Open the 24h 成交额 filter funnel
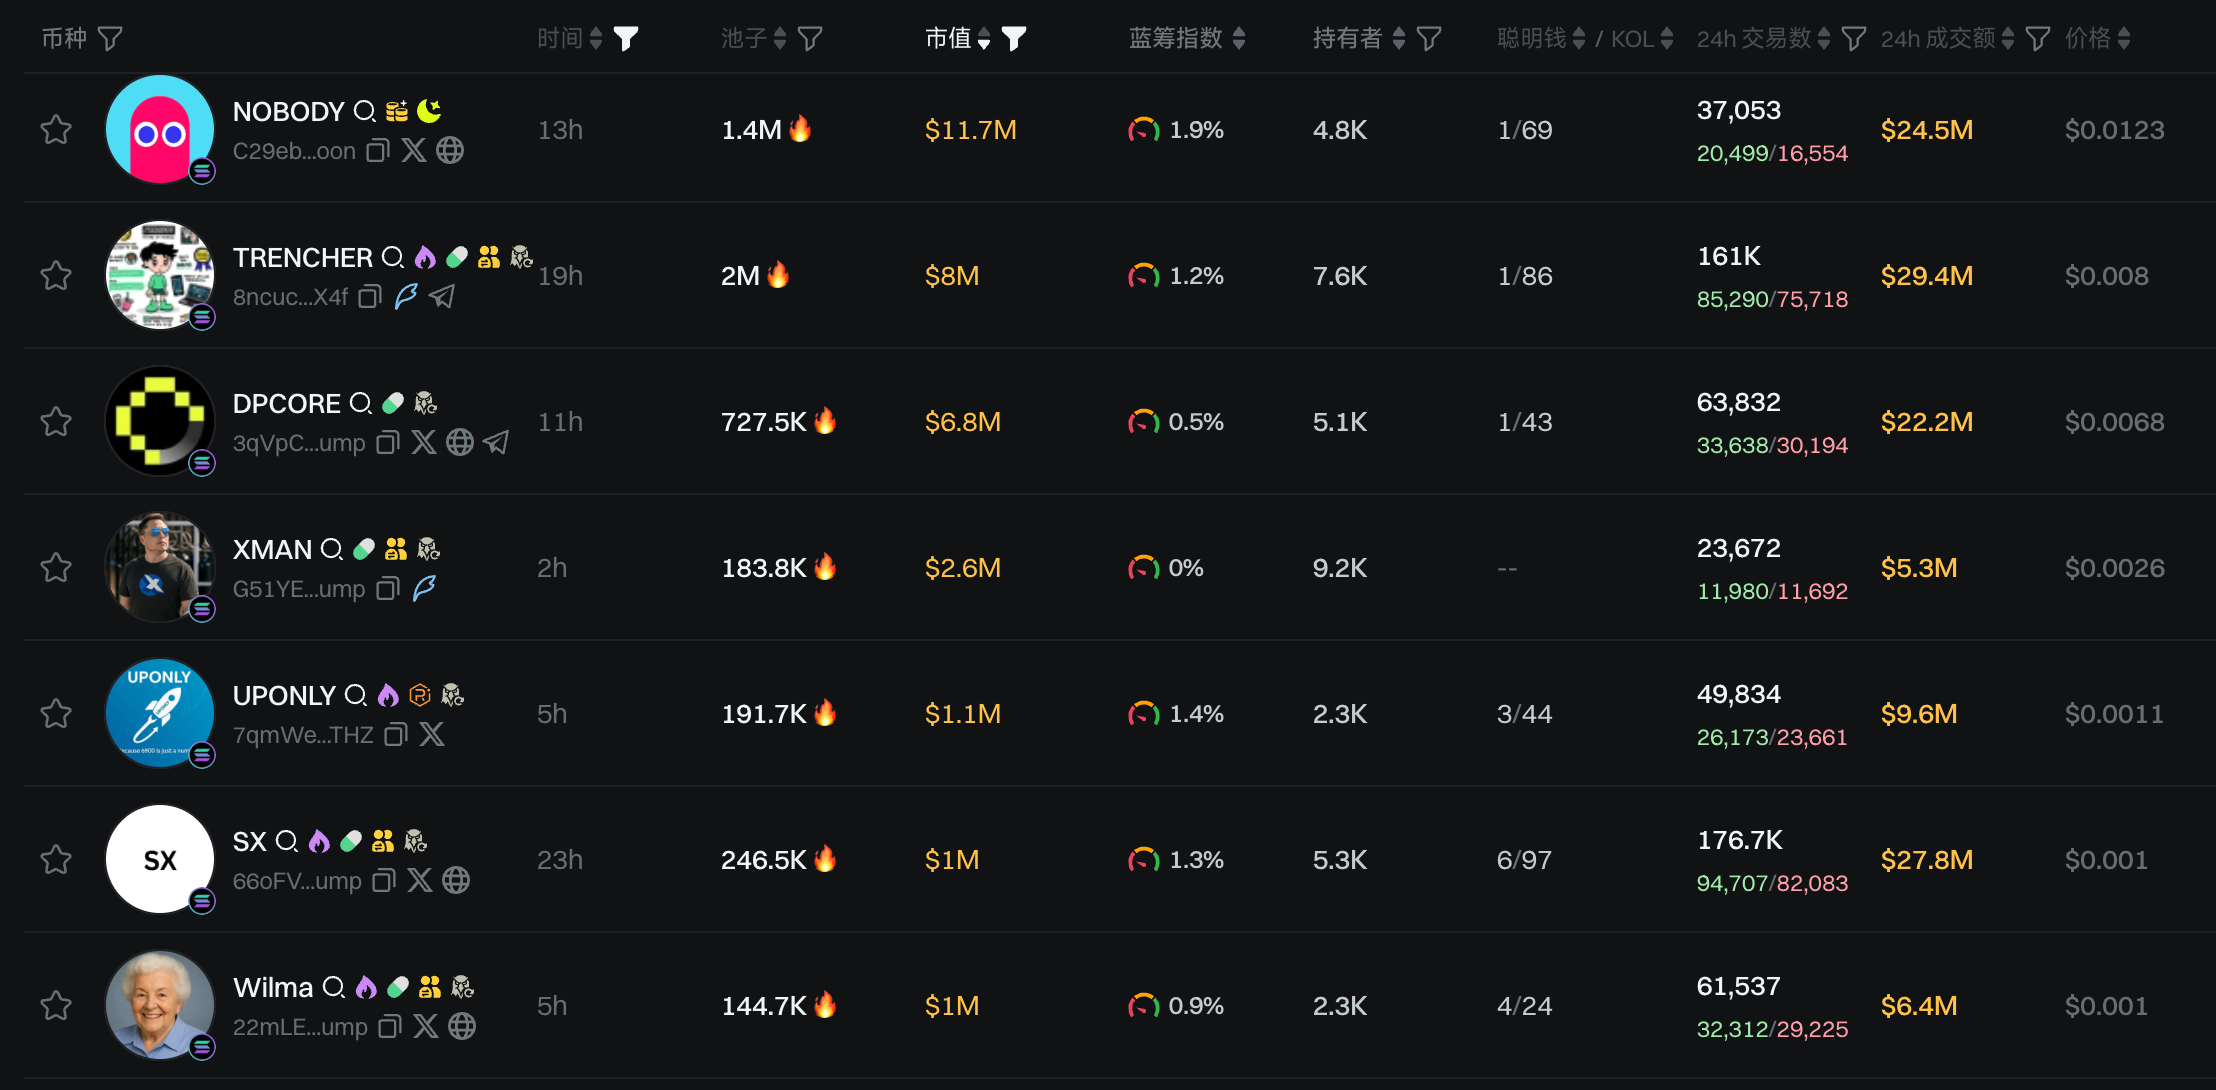Screen dimensions: 2216x1090 [2038, 39]
